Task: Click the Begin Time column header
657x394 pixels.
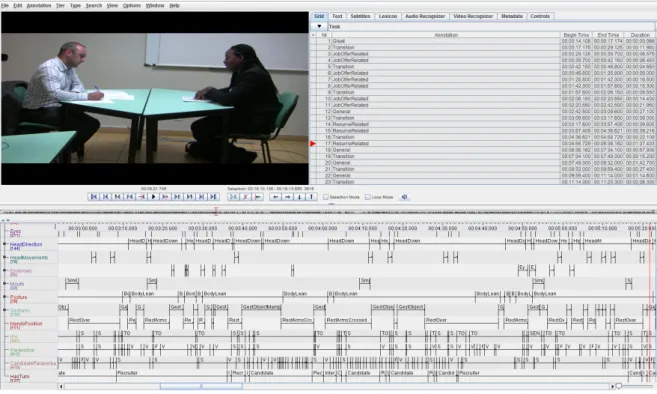Action: (576, 35)
